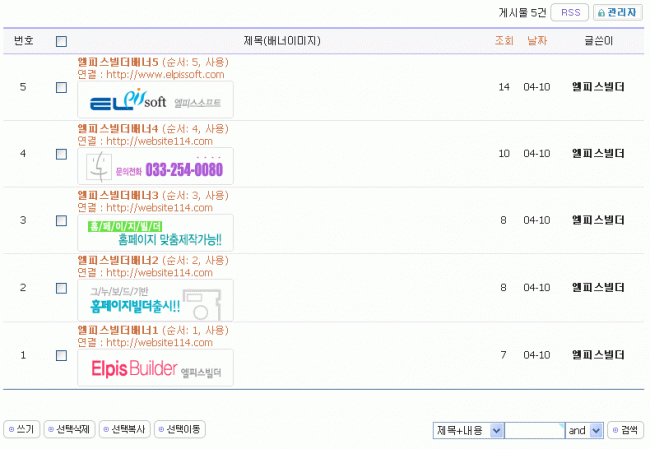Toggle the select-all checkbox in header

(61, 41)
